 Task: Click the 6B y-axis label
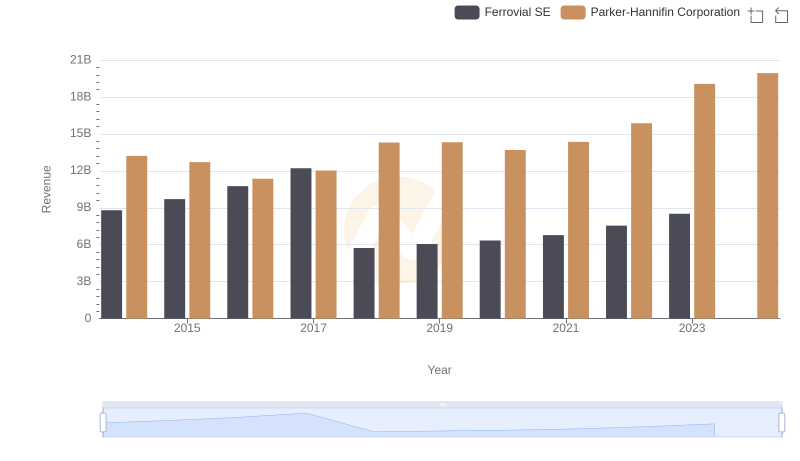[84, 244]
